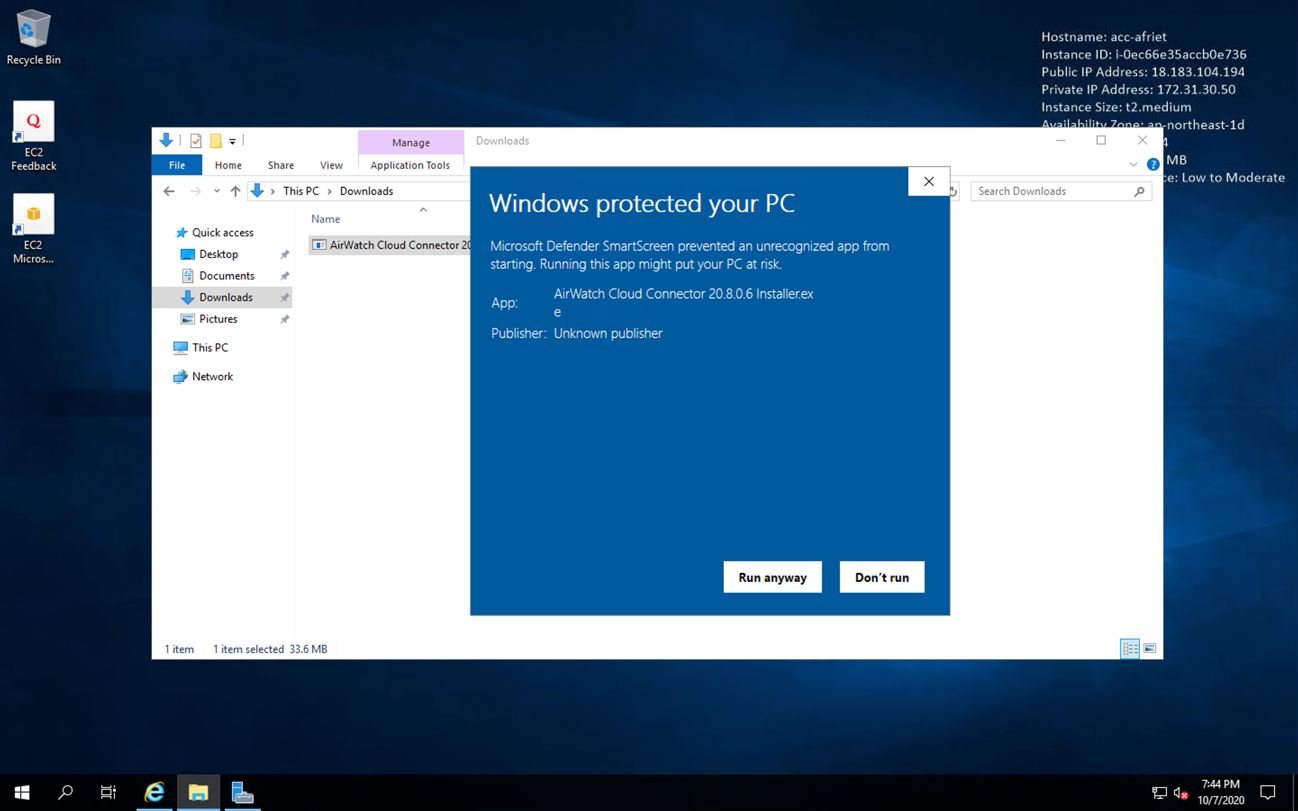This screenshot has height=811, width=1298.
Task: Open the Recycle Bin desktop icon
Action: click(33, 38)
